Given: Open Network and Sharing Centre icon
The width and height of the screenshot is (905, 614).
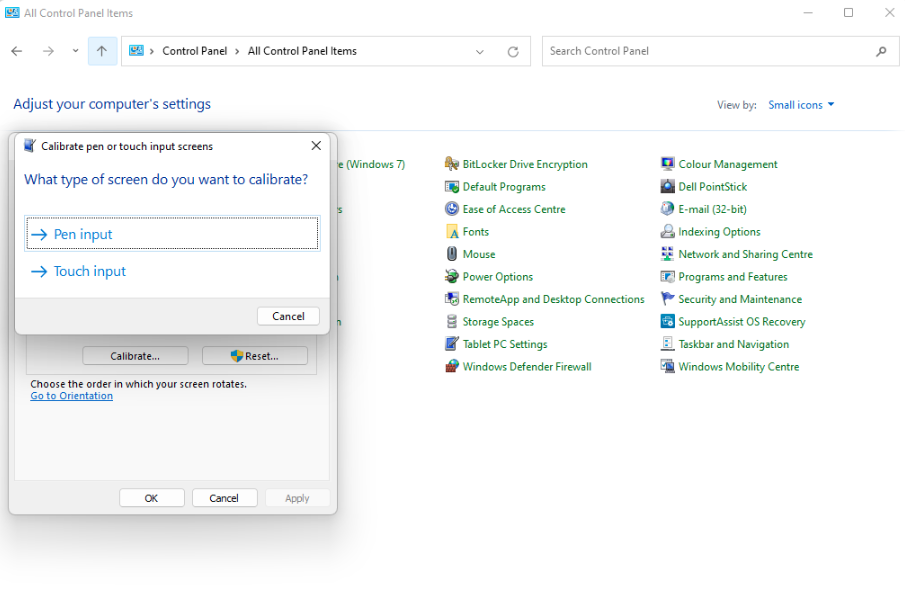Looking at the screenshot, I should pyautogui.click(x=668, y=254).
